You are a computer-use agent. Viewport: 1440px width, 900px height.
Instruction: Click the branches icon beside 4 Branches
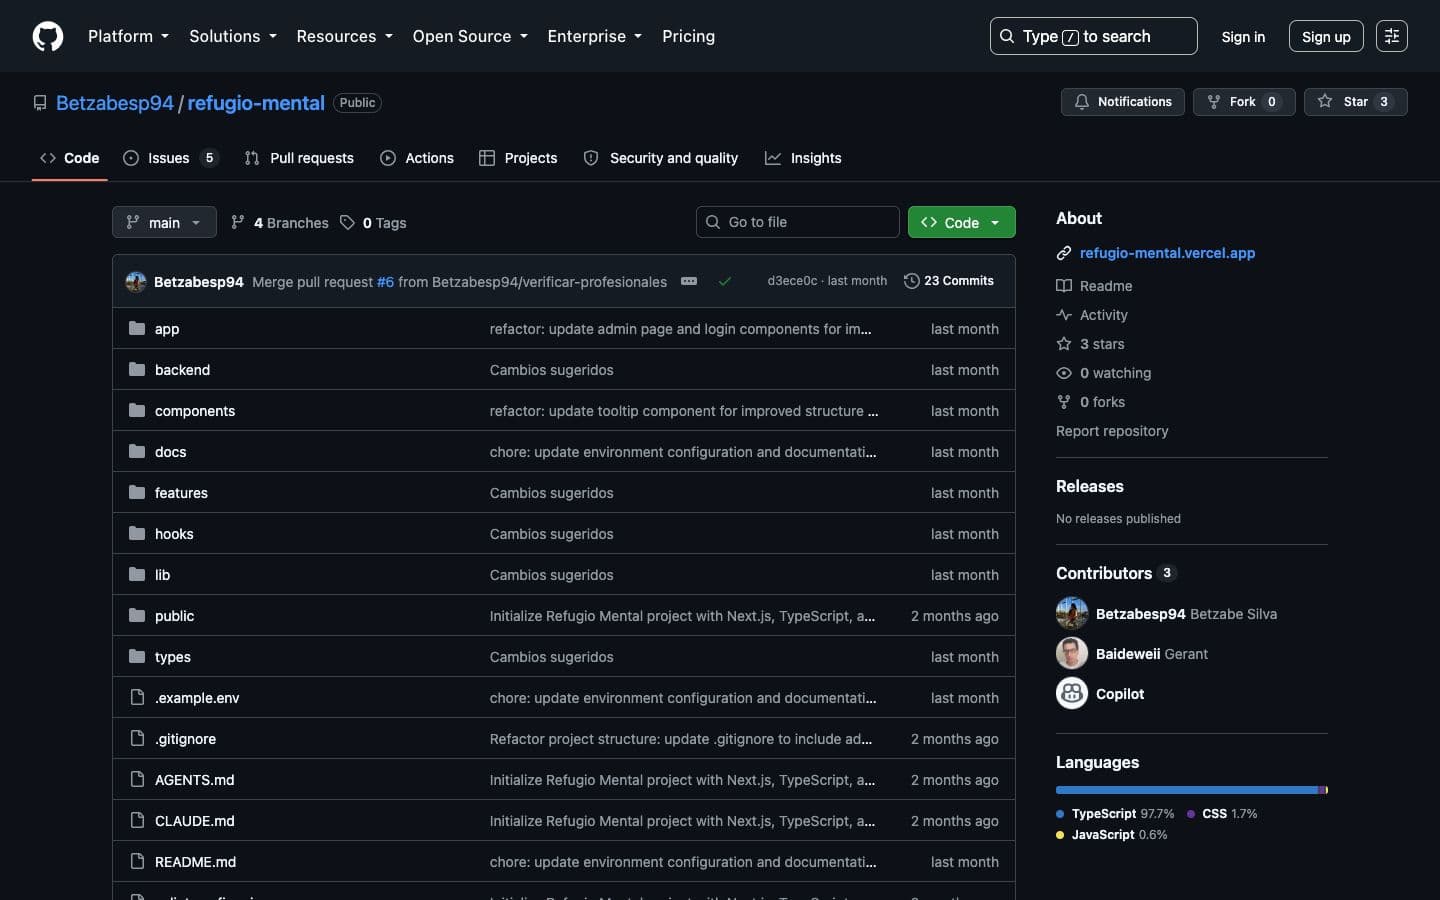[x=238, y=222]
